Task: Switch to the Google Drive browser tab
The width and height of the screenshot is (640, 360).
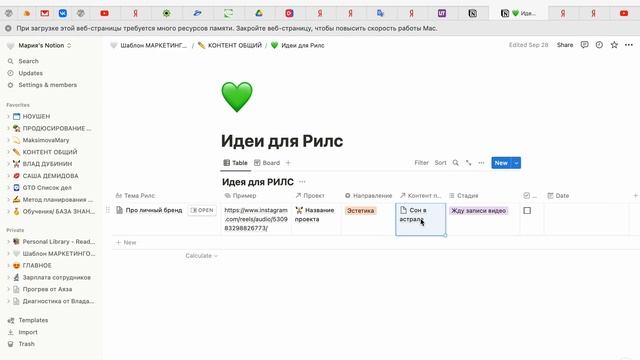Action: click(x=259, y=13)
